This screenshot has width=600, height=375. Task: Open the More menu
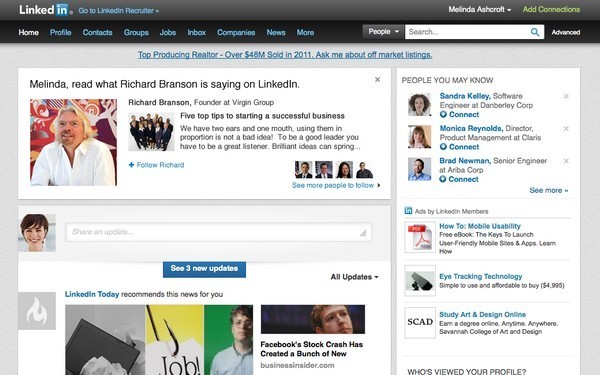(x=305, y=33)
